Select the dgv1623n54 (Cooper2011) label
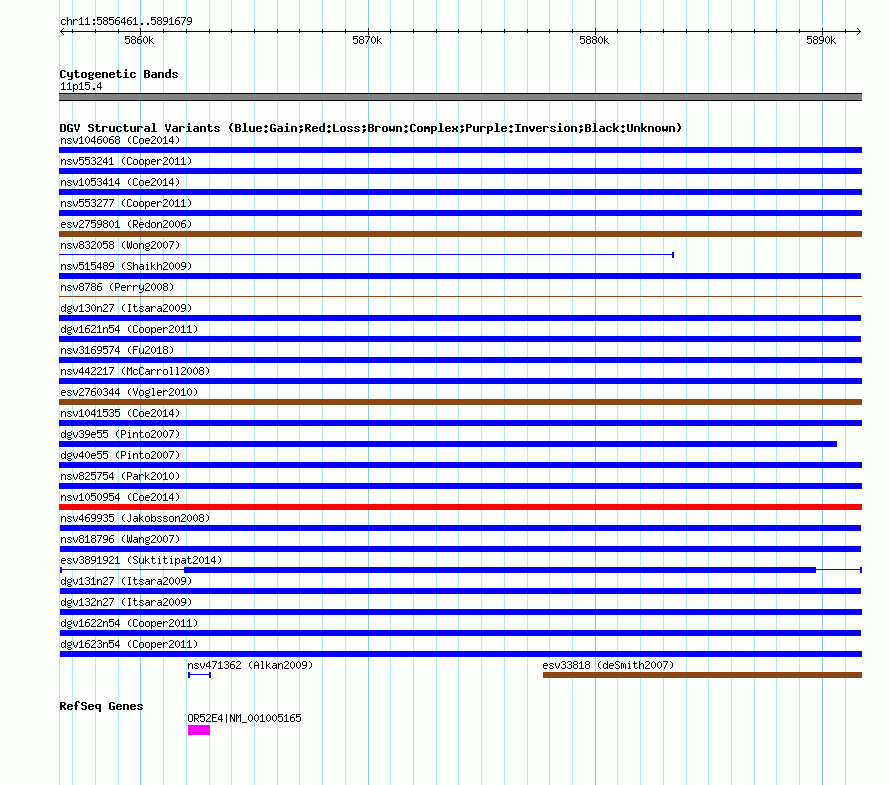 click(x=129, y=644)
